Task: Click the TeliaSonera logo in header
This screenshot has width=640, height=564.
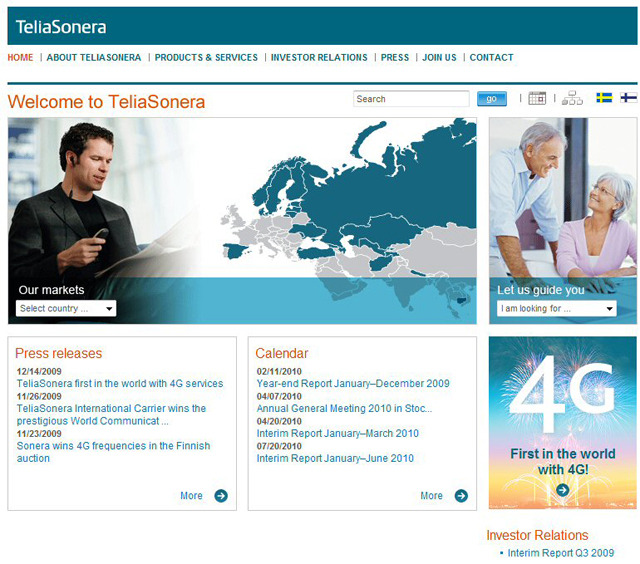Action: tap(61, 27)
